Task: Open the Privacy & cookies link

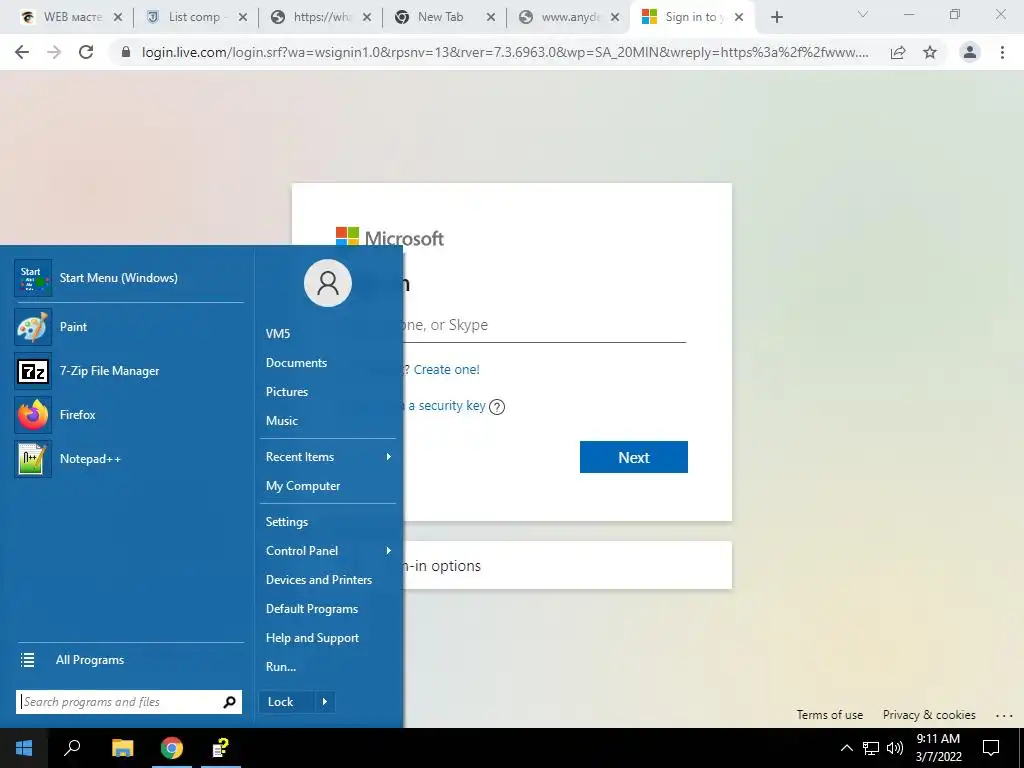Action: (x=929, y=715)
